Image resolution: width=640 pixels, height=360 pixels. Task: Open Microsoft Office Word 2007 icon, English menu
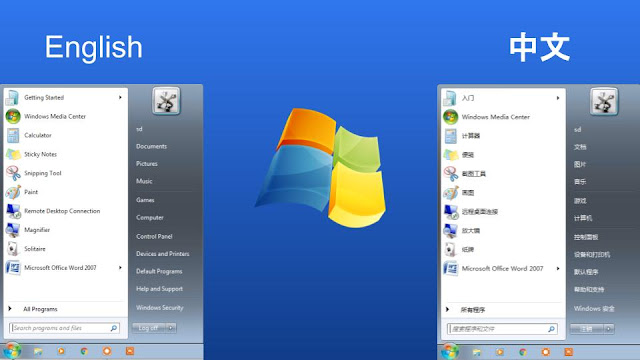(13, 268)
